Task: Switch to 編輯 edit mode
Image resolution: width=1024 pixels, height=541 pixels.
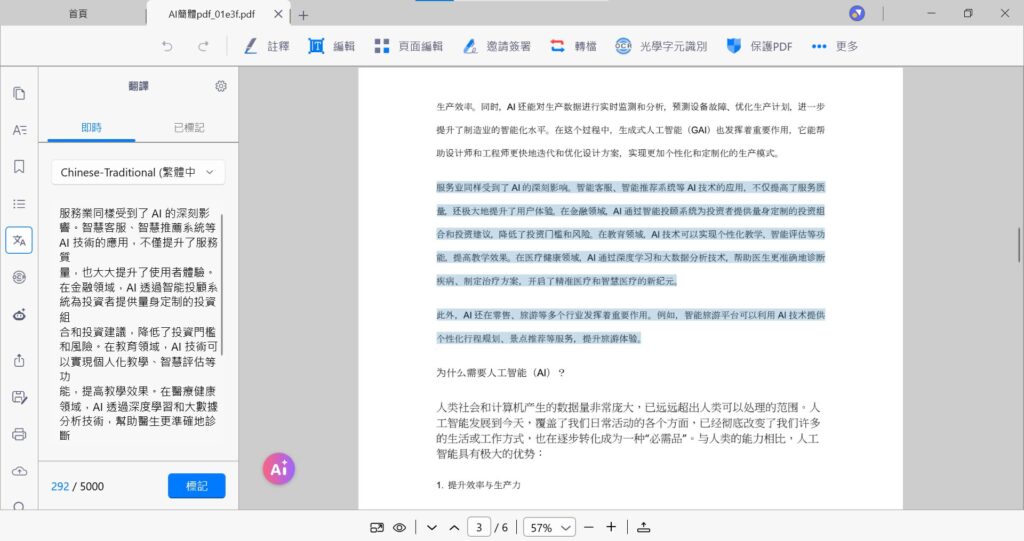Action: point(332,46)
